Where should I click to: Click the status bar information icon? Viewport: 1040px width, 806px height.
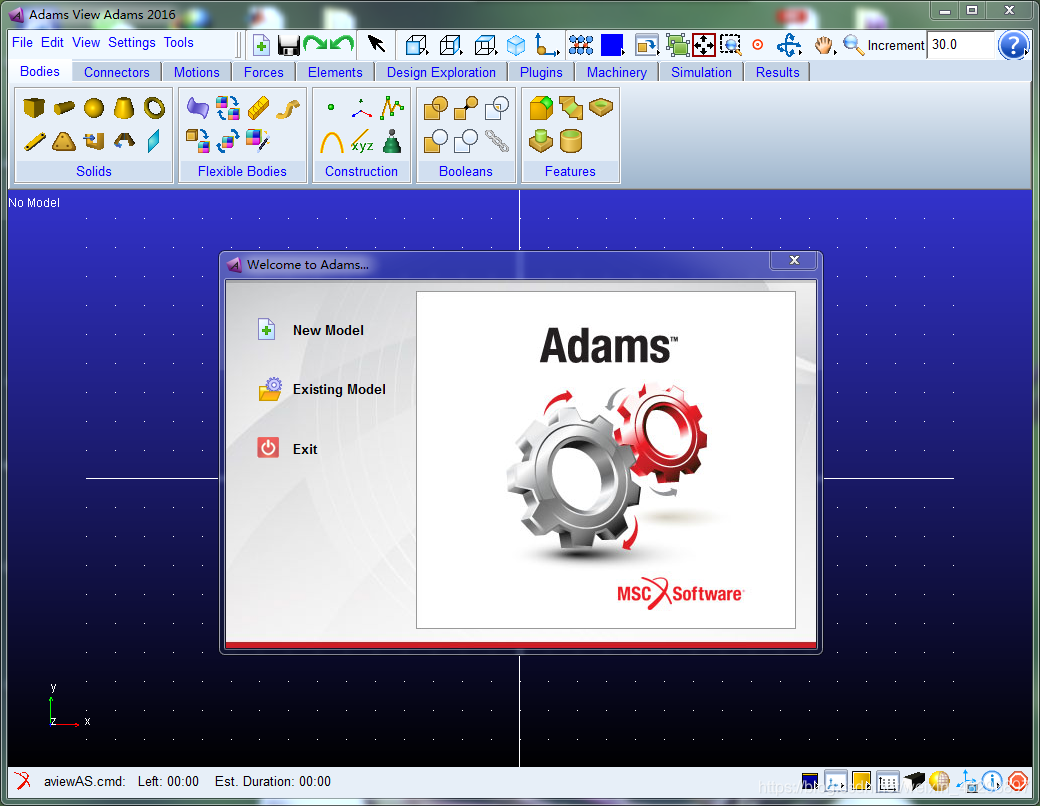point(992,781)
